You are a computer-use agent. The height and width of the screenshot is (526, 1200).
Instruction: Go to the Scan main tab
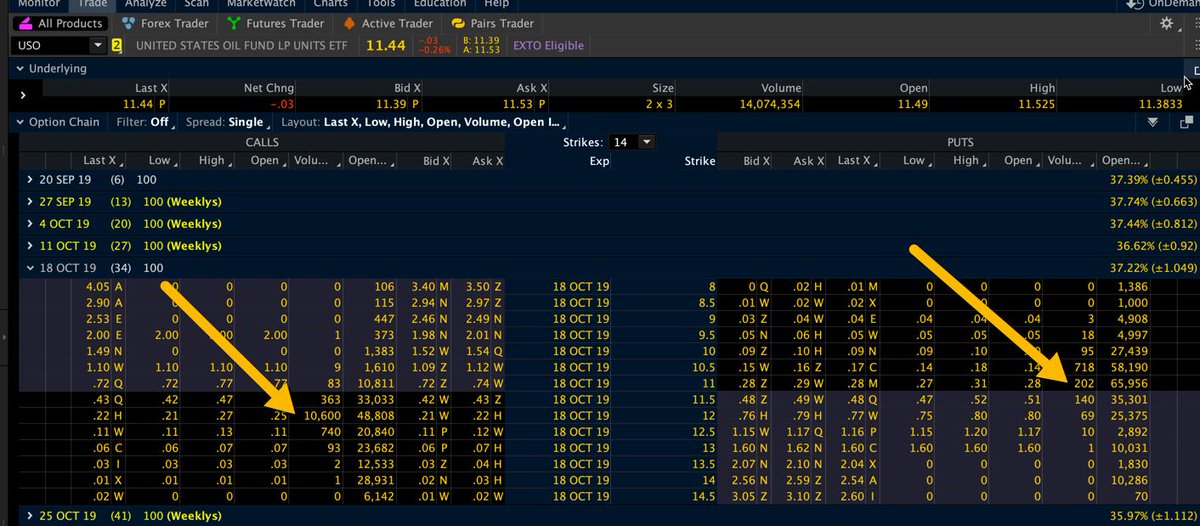(196, 3)
